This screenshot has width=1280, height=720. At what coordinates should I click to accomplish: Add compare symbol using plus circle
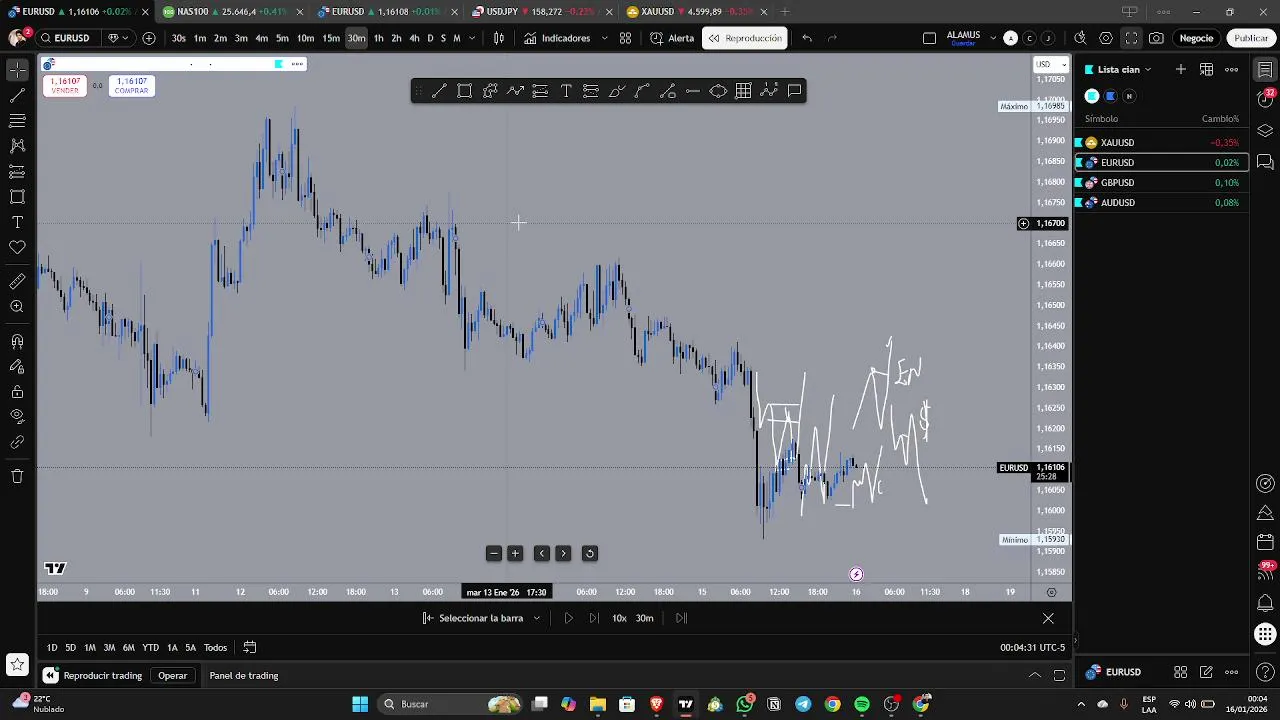(x=149, y=38)
